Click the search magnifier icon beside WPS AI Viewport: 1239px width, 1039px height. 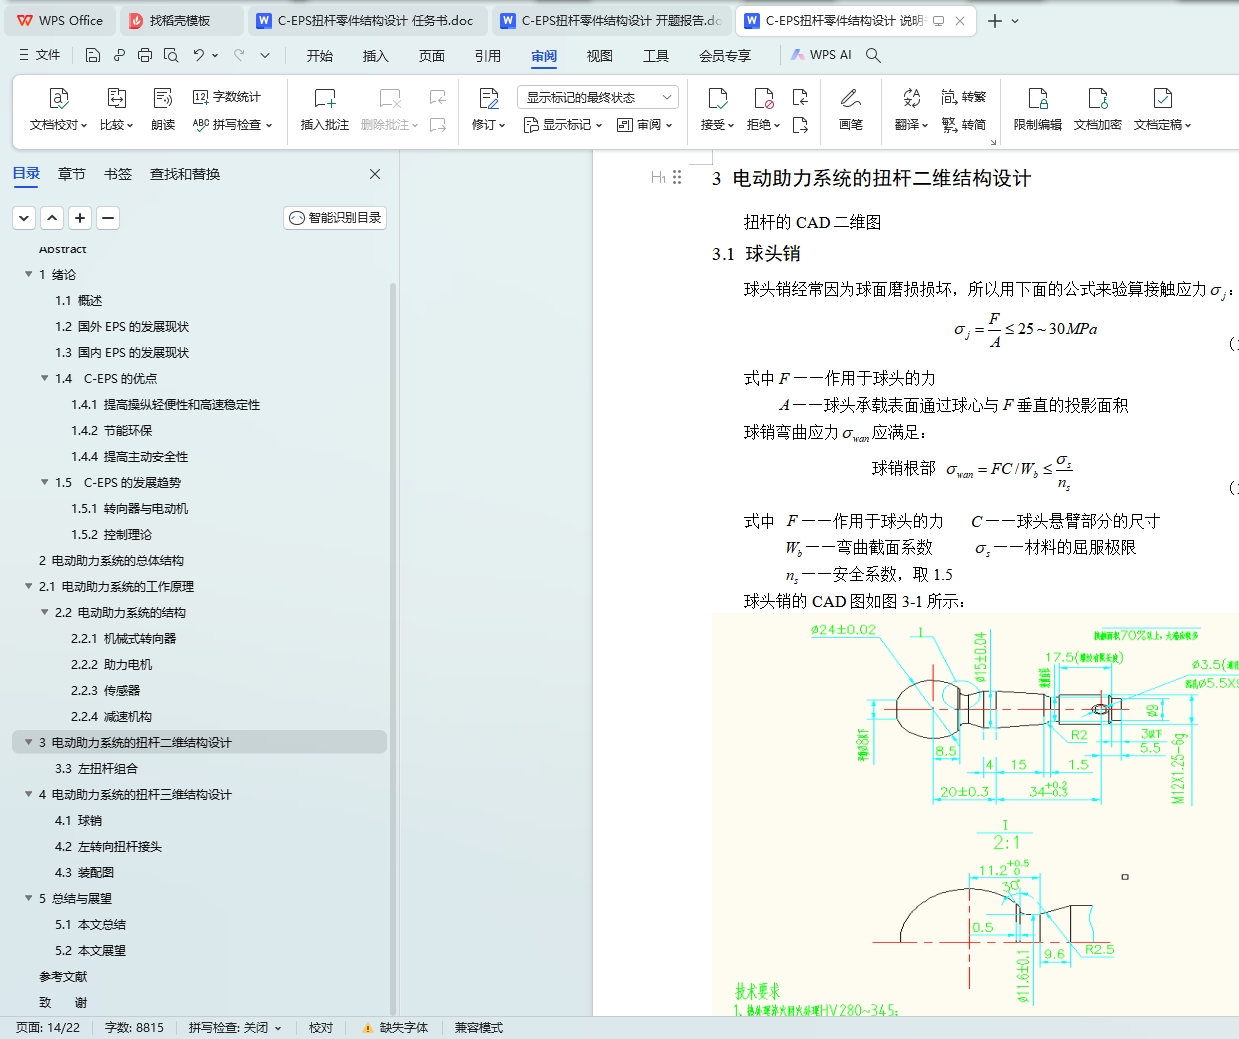[873, 55]
